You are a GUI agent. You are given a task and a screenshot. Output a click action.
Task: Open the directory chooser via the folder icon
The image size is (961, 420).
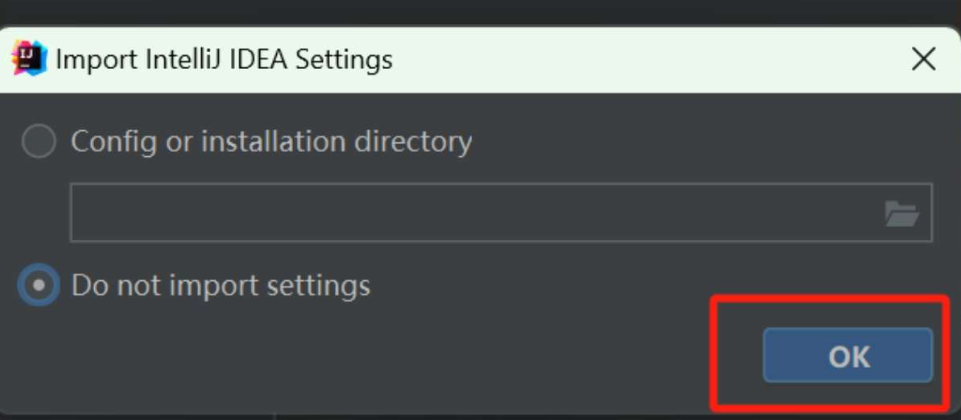pyautogui.click(x=901, y=213)
